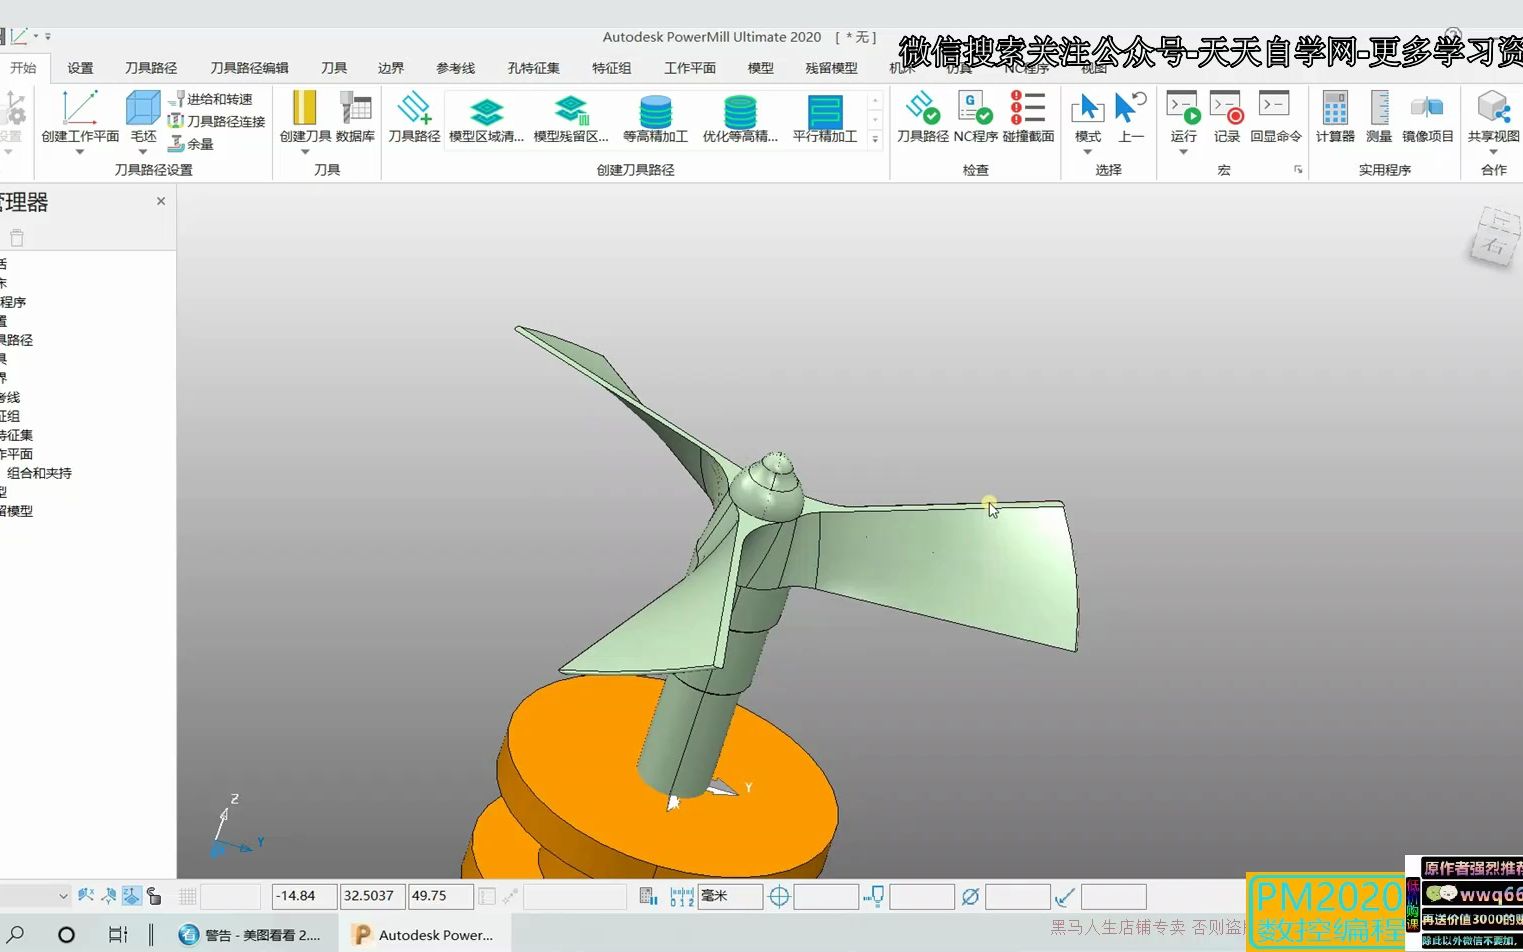Click the tool diameter icon in status bar
This screenshot has width=1523, height=952.
click(x=970, y=897)
